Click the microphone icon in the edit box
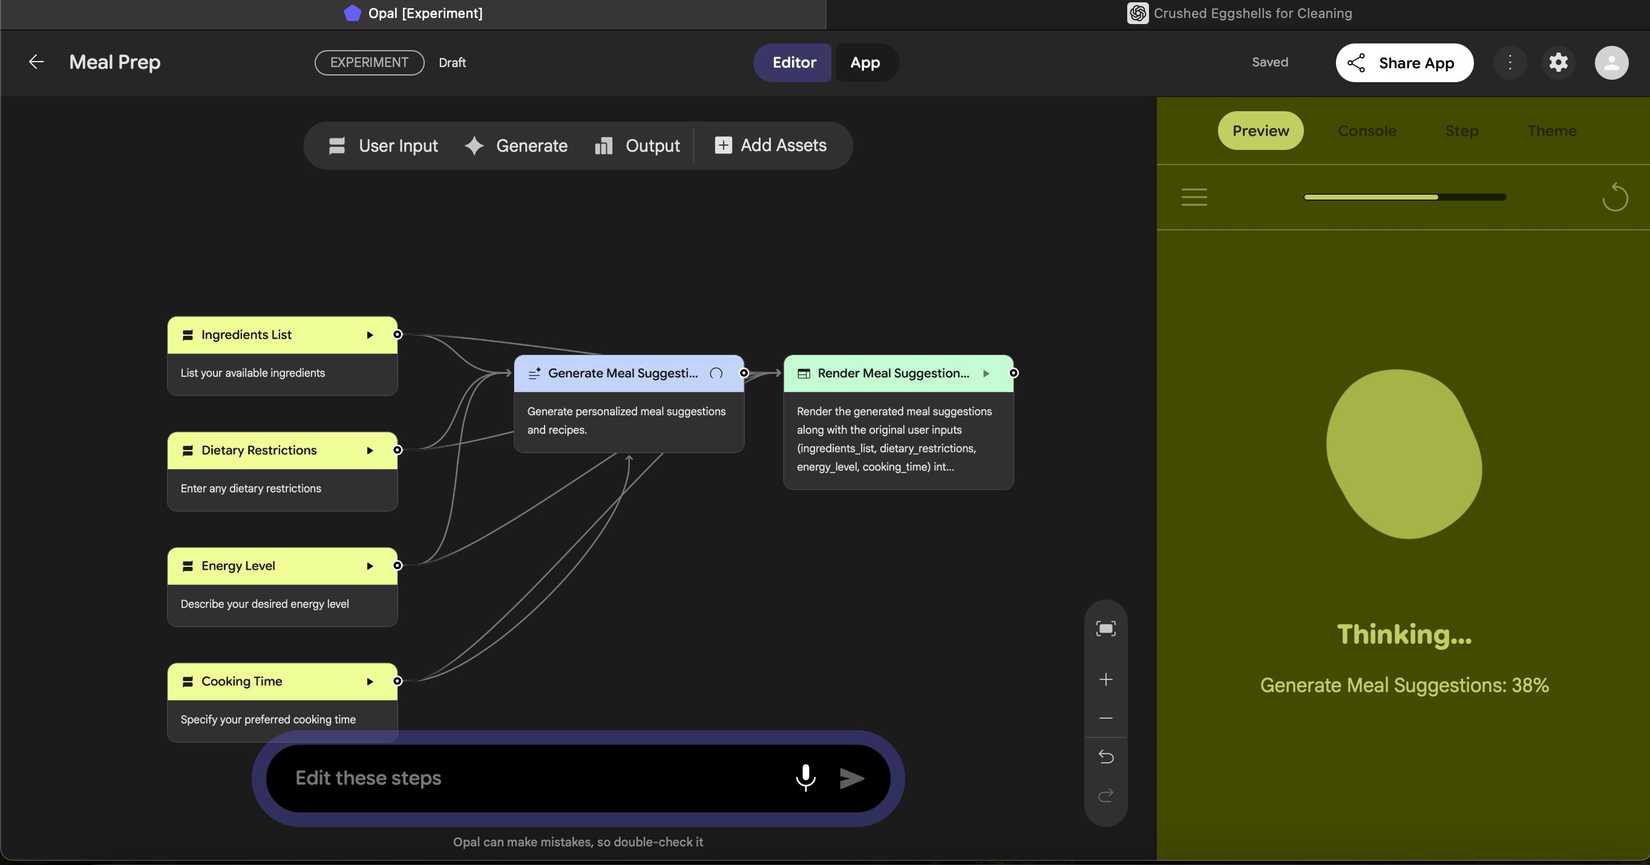The image size is (1650, 865). (x=805, y=778)
